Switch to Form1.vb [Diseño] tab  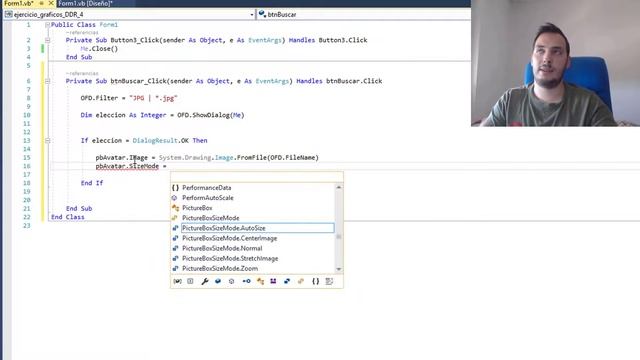[x=85, y=3]
